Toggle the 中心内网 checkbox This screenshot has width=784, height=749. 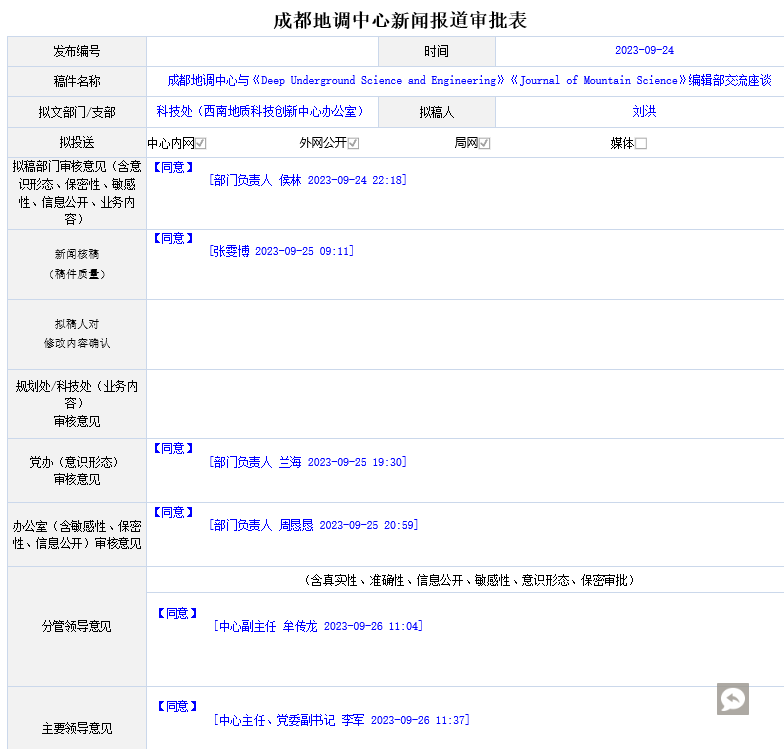pos(201,143)
